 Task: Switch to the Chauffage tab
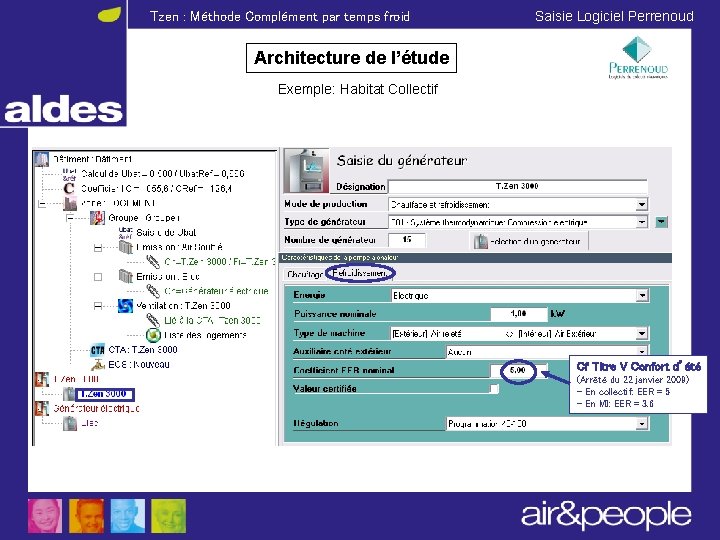click(x=304, y=274)
